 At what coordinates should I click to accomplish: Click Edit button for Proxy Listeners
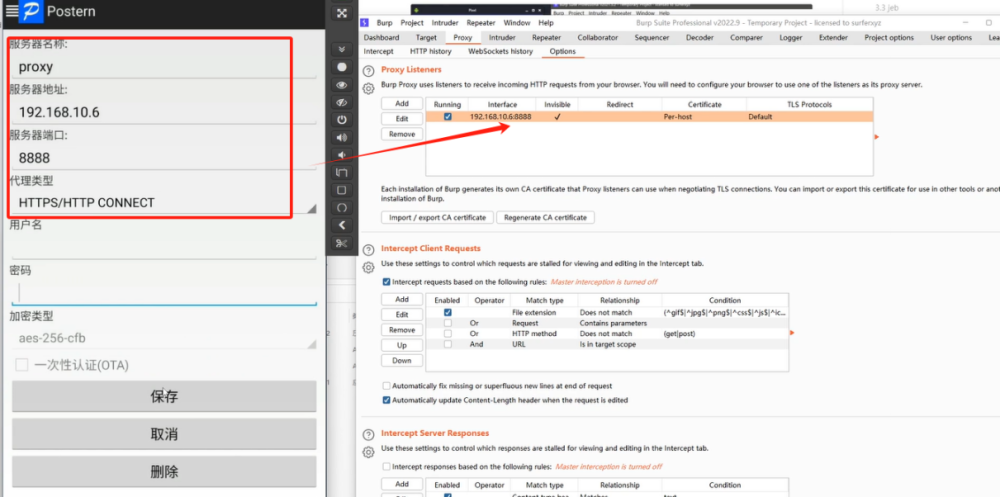click(x=402, y=119)
